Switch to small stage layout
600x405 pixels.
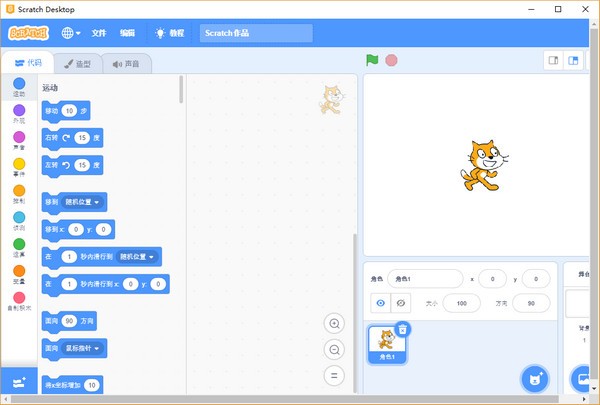point(551,60)
